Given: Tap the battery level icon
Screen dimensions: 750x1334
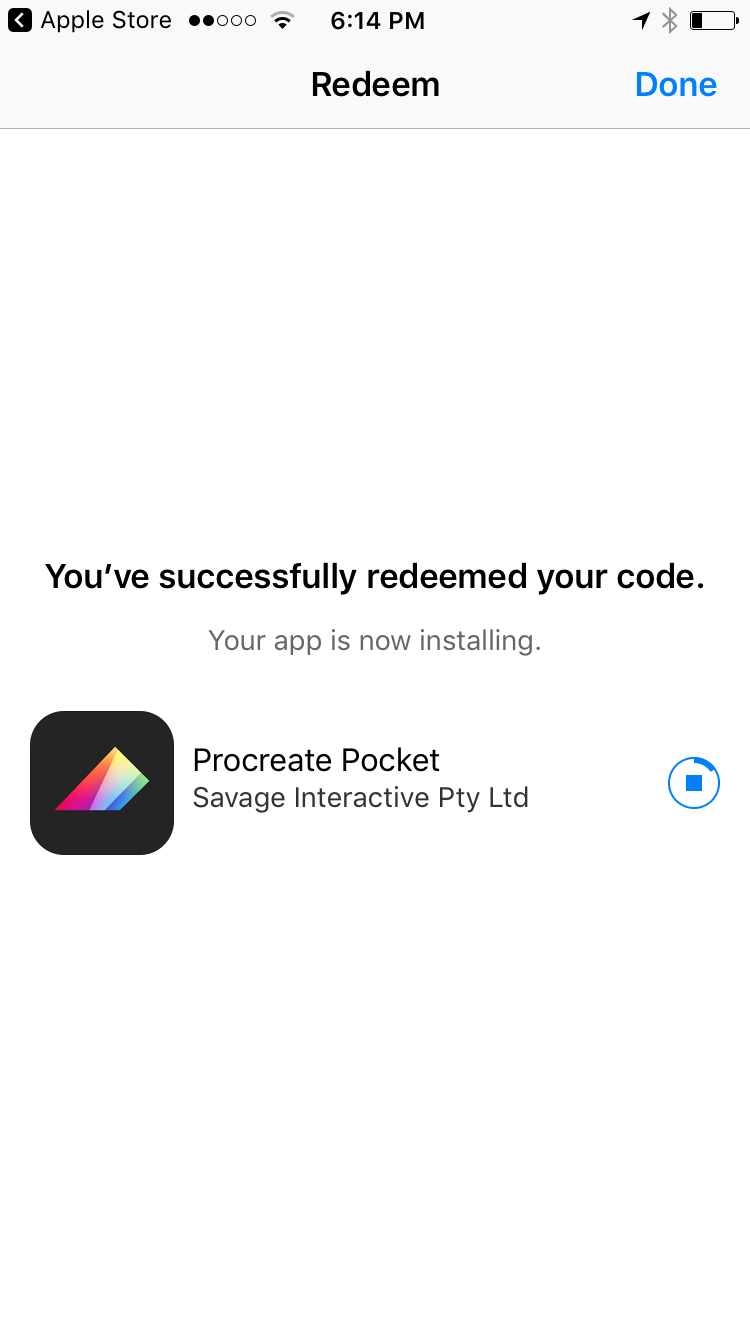Looking at the screenshot, I should 714,20.
